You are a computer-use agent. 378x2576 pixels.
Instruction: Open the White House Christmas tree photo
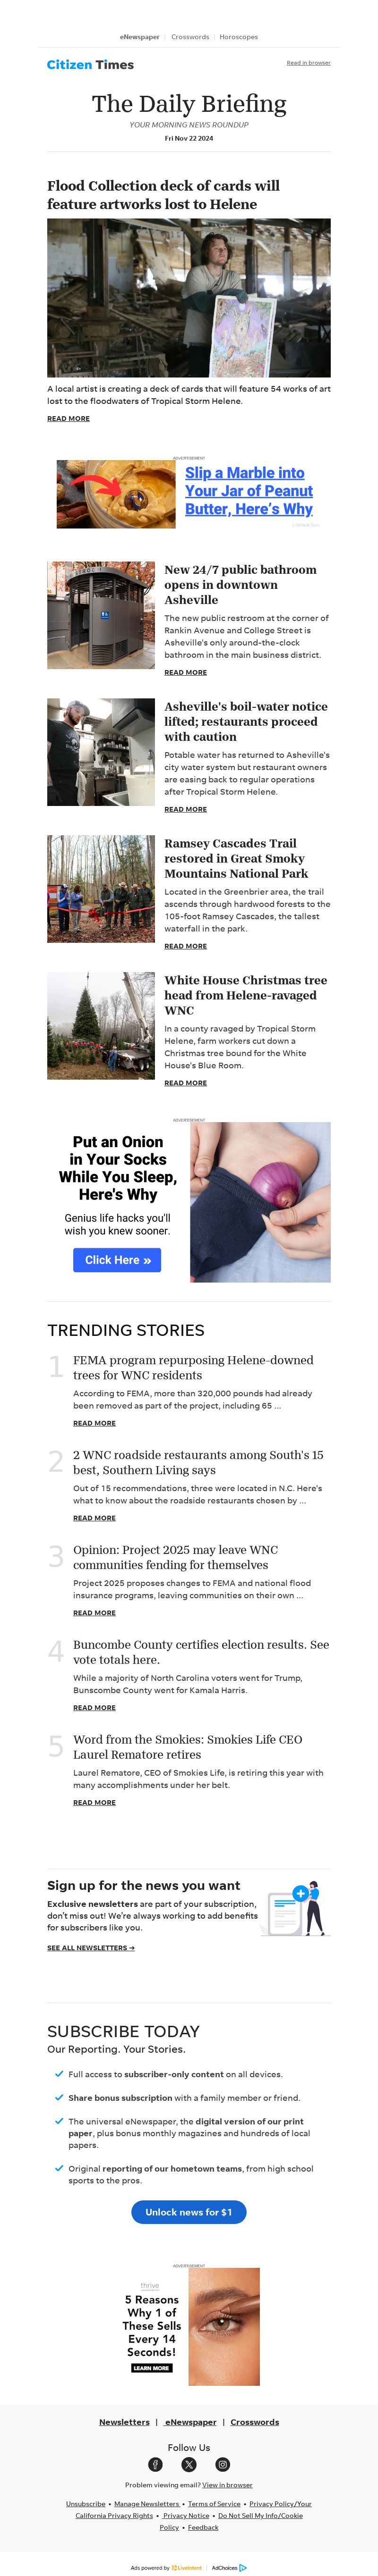pos(101,1025)
